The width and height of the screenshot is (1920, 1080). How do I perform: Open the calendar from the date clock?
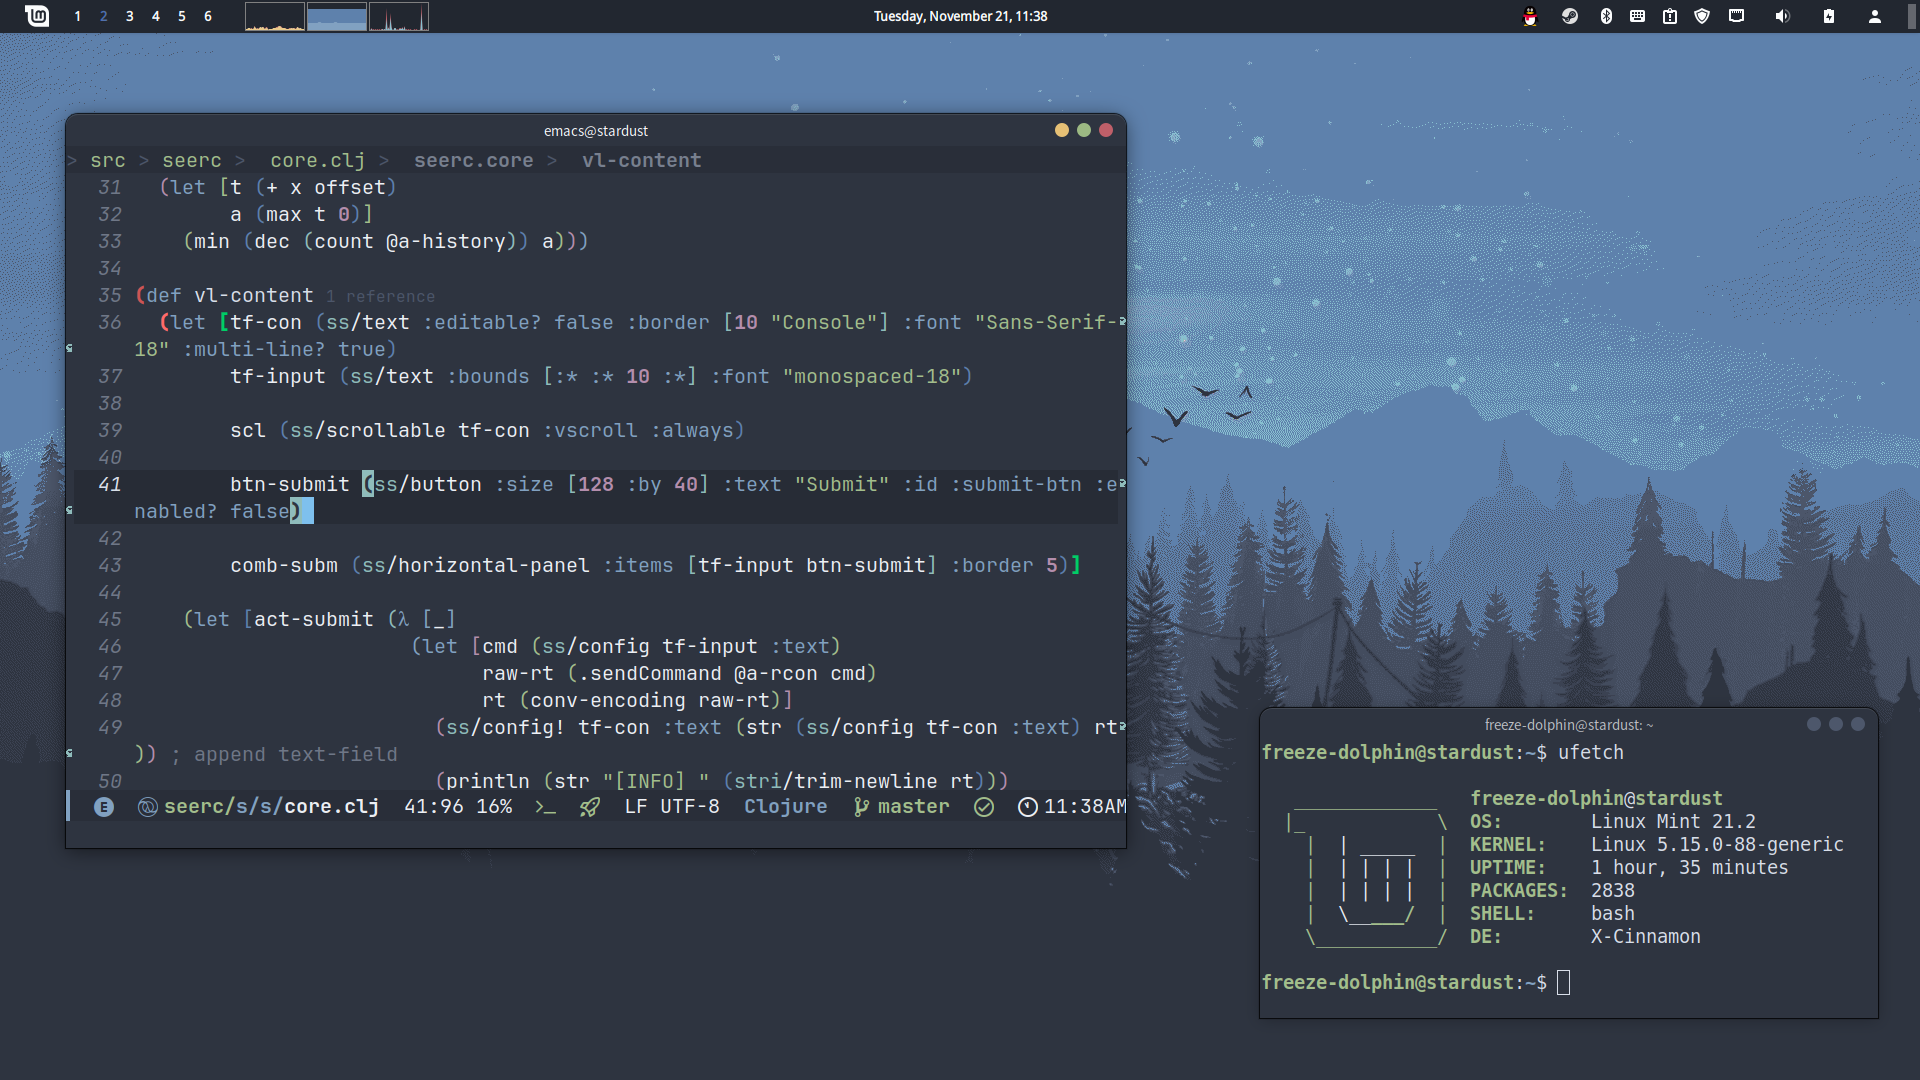[x=960, y=16]
